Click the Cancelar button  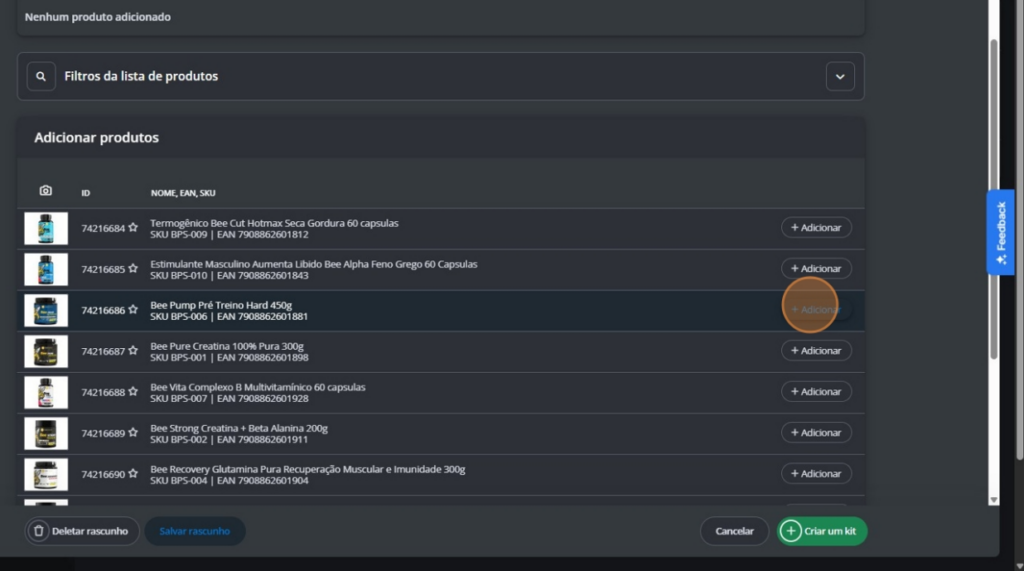[734, 531]
